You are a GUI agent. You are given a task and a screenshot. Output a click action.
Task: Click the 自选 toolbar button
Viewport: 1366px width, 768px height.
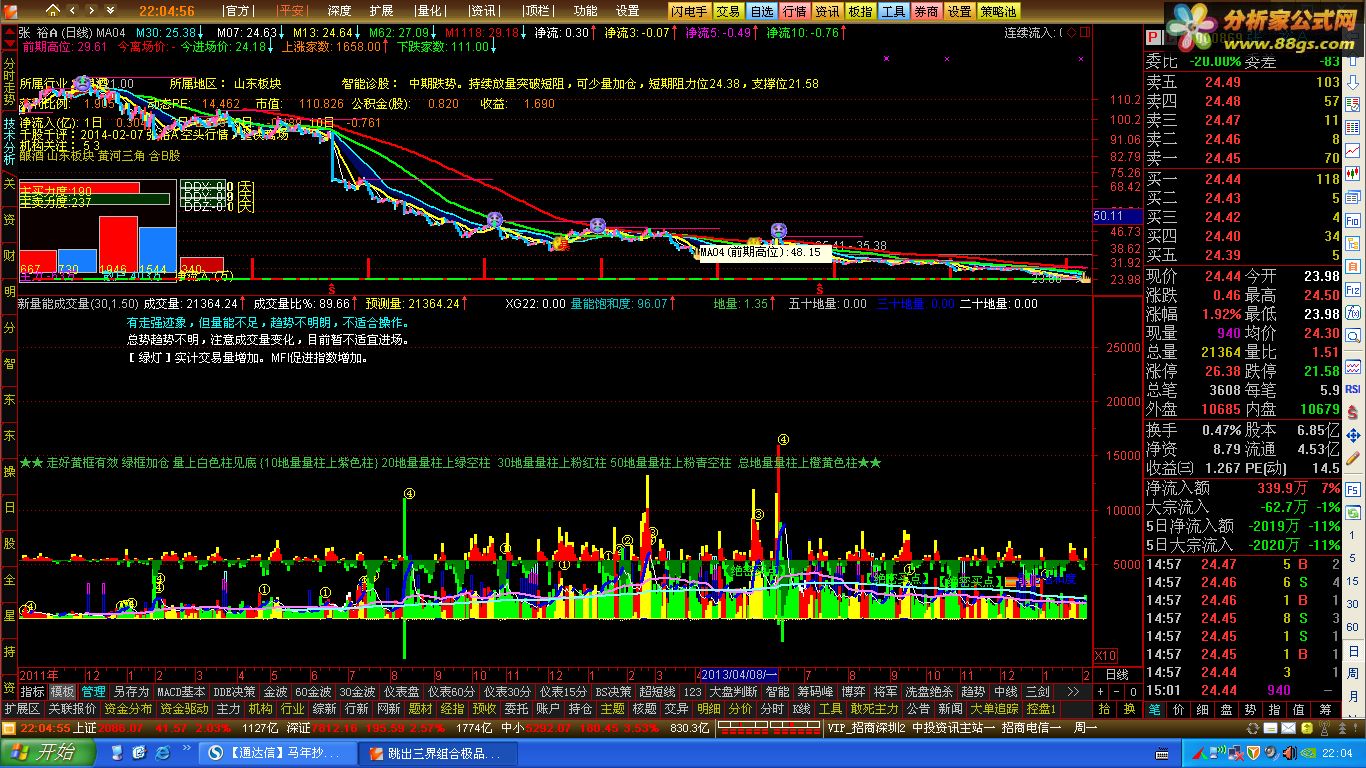click(761, 11)
